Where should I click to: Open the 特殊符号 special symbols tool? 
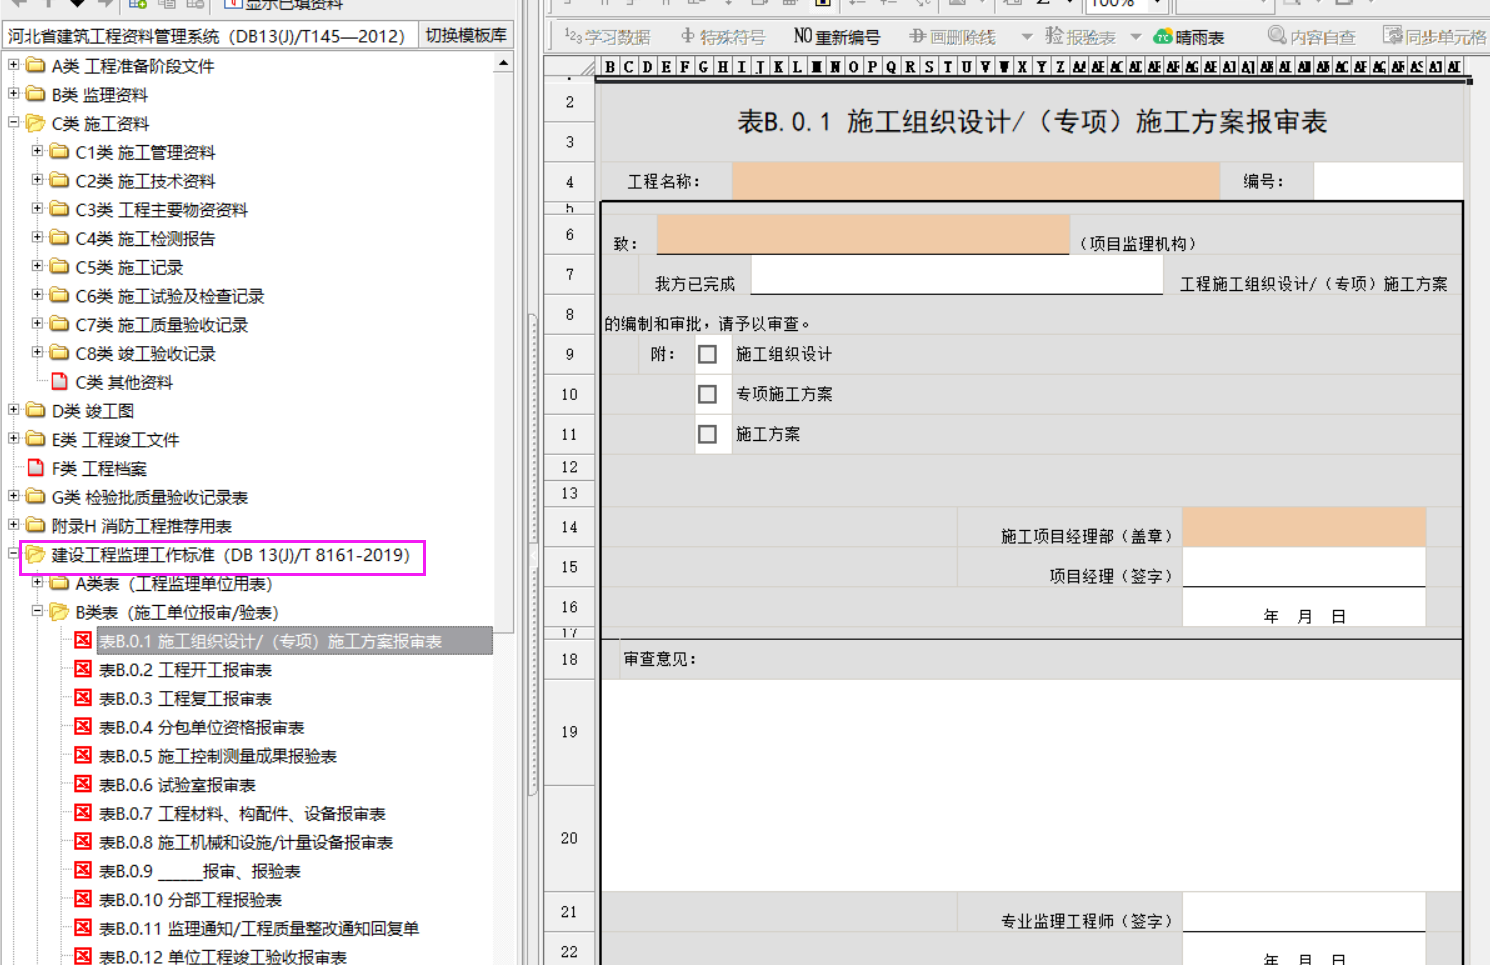point(722,37)
